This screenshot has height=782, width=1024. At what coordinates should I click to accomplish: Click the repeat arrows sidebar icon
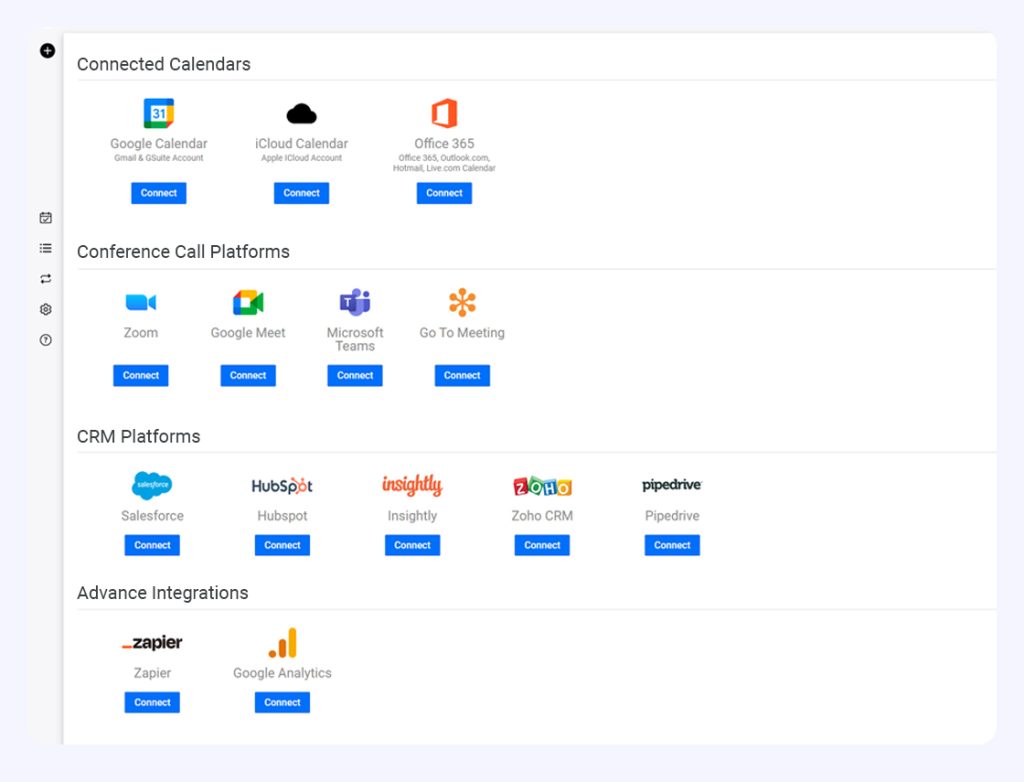pyautogui.click(x=46, y=279)
